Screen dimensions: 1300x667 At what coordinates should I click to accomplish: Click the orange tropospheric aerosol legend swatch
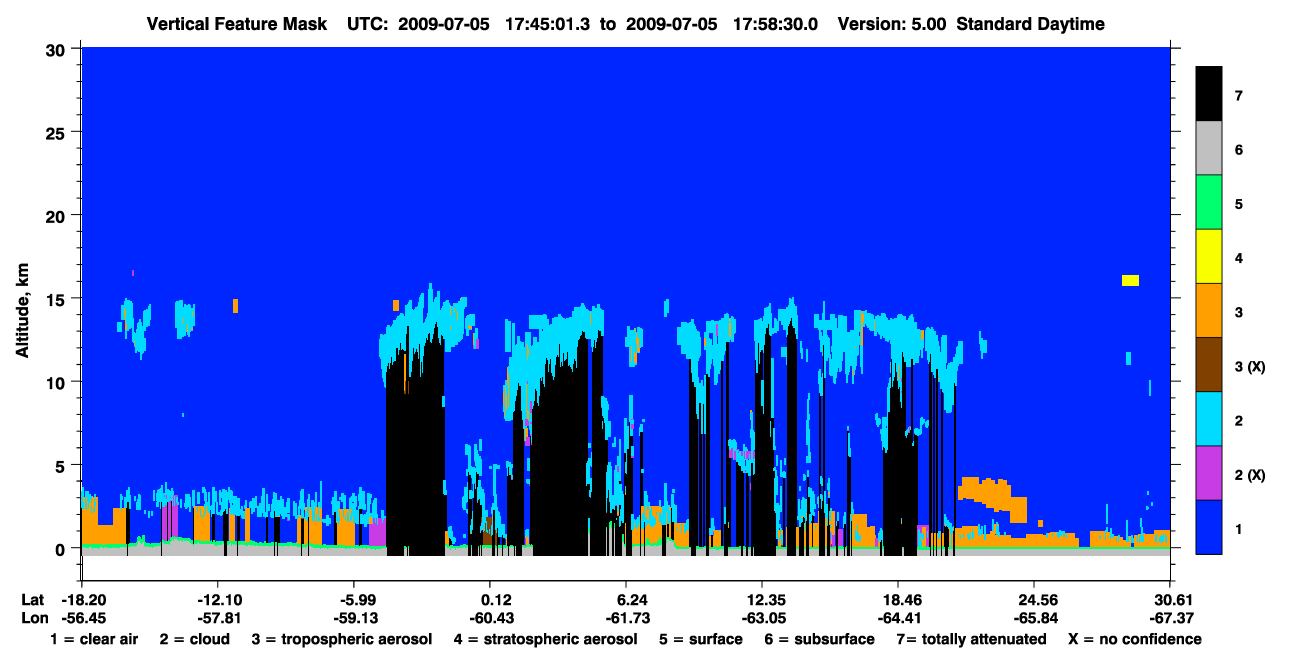[1209, 312]
